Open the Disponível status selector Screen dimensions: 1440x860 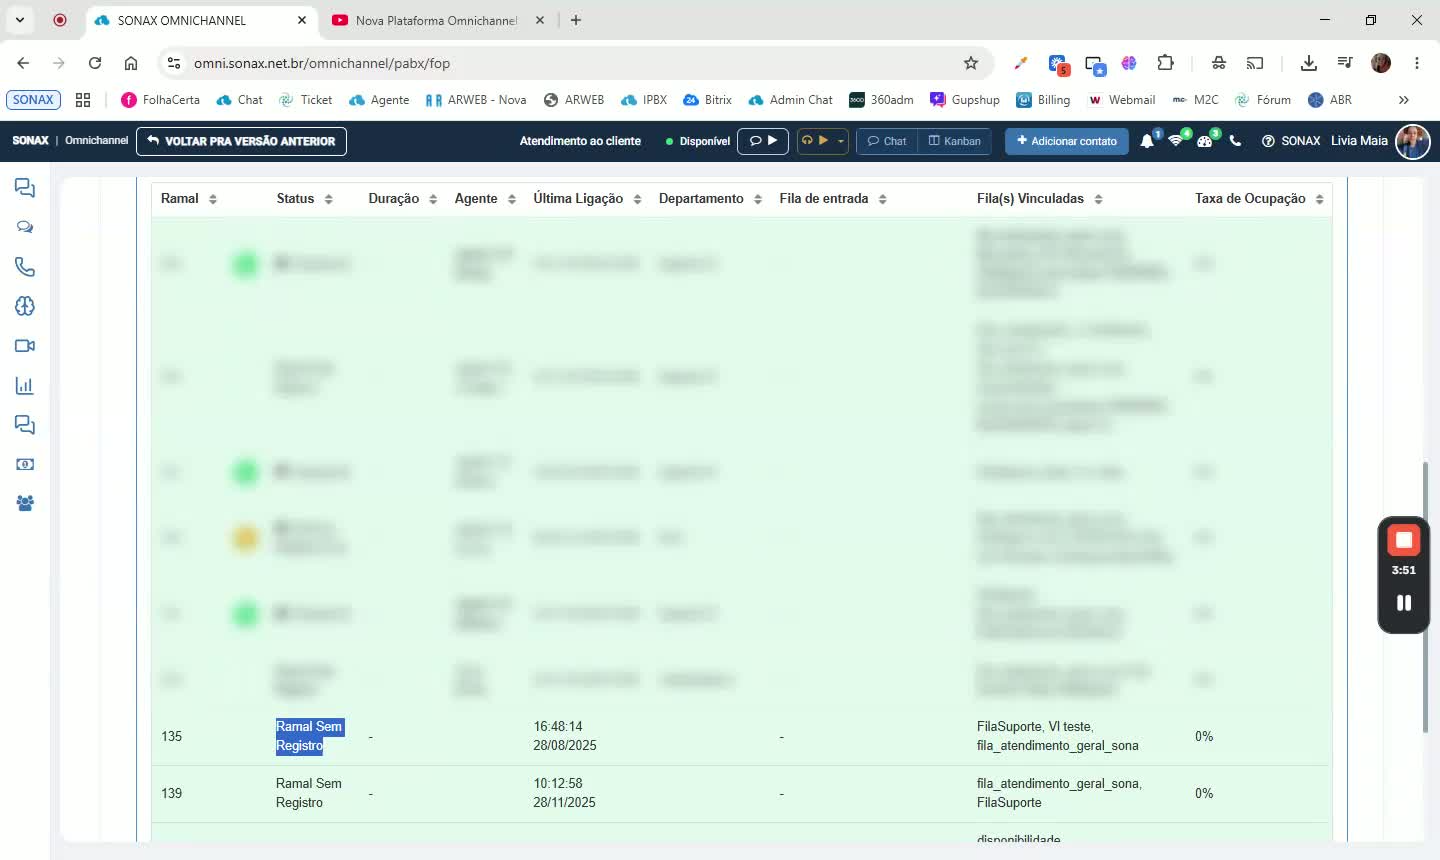tap(698, 141)
